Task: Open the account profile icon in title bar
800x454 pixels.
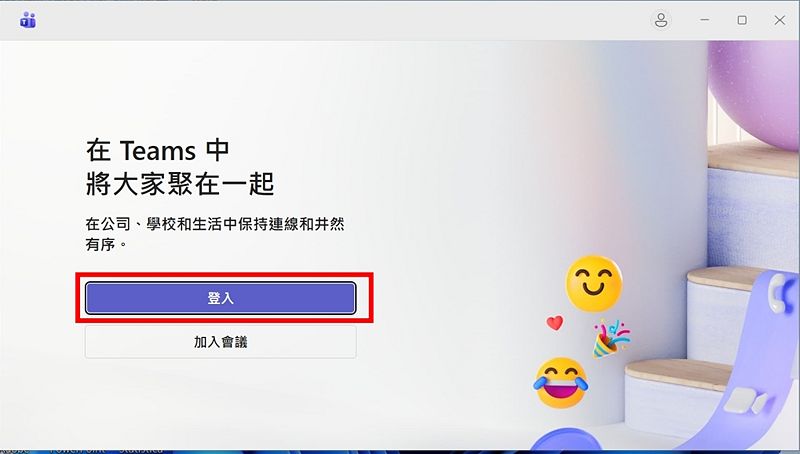Action: pos(661,20)
